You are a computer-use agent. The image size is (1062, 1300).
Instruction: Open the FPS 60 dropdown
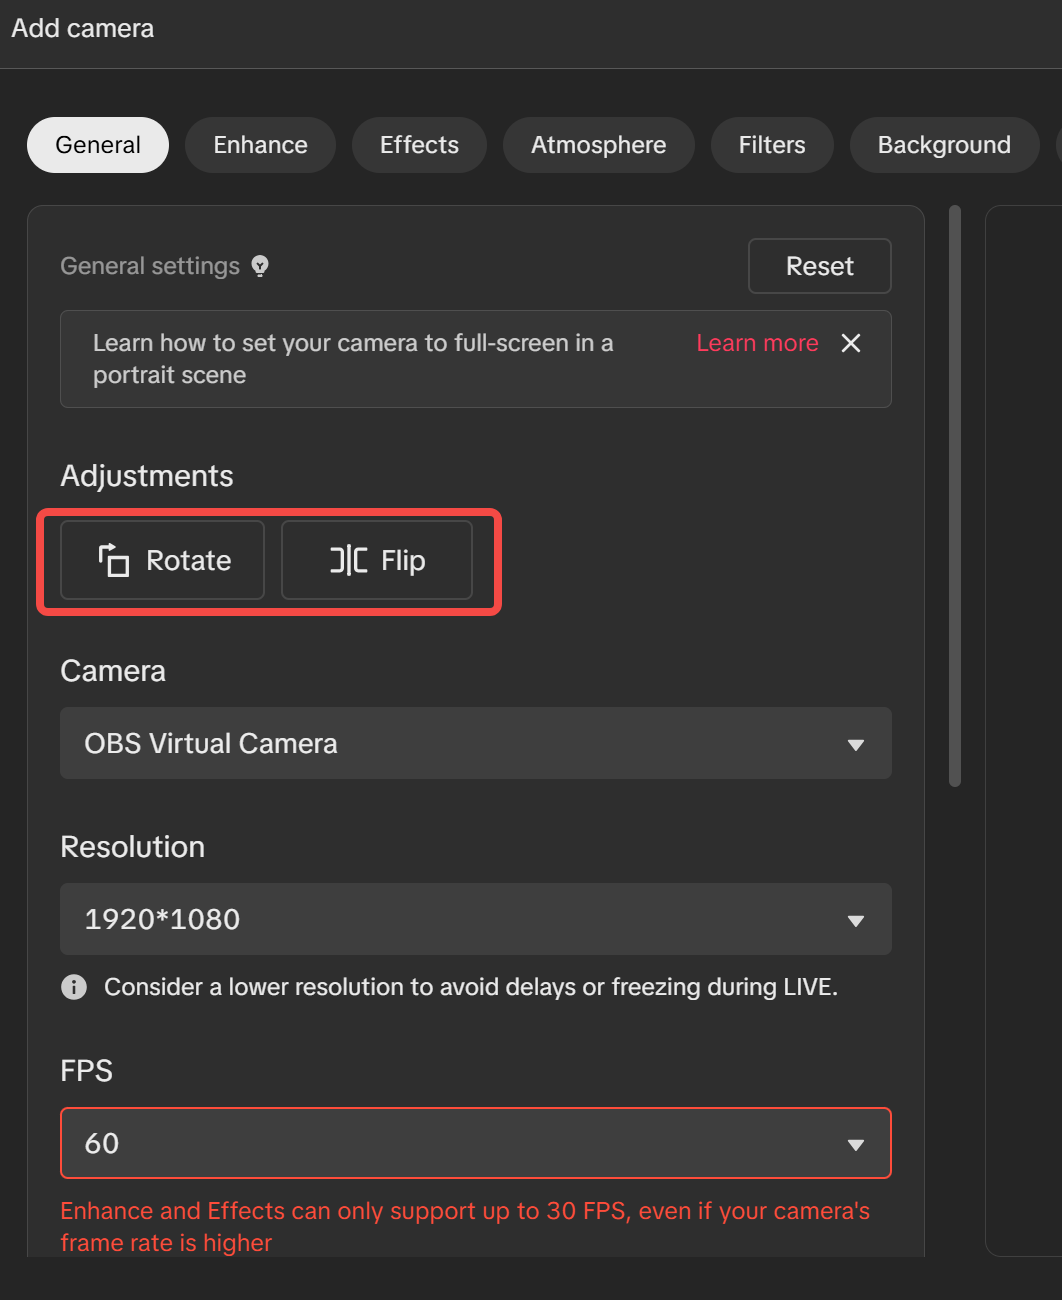pyautogui.click(x=476, y=1143)
